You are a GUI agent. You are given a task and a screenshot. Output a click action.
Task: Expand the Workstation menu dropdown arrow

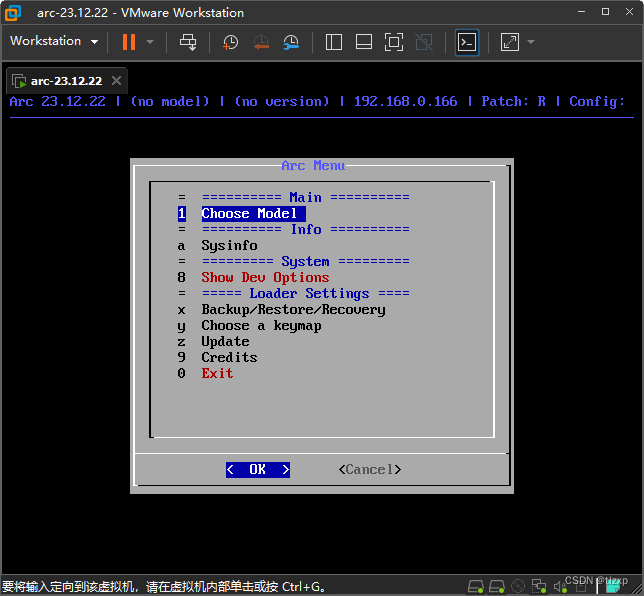click(x=94, y=42)
